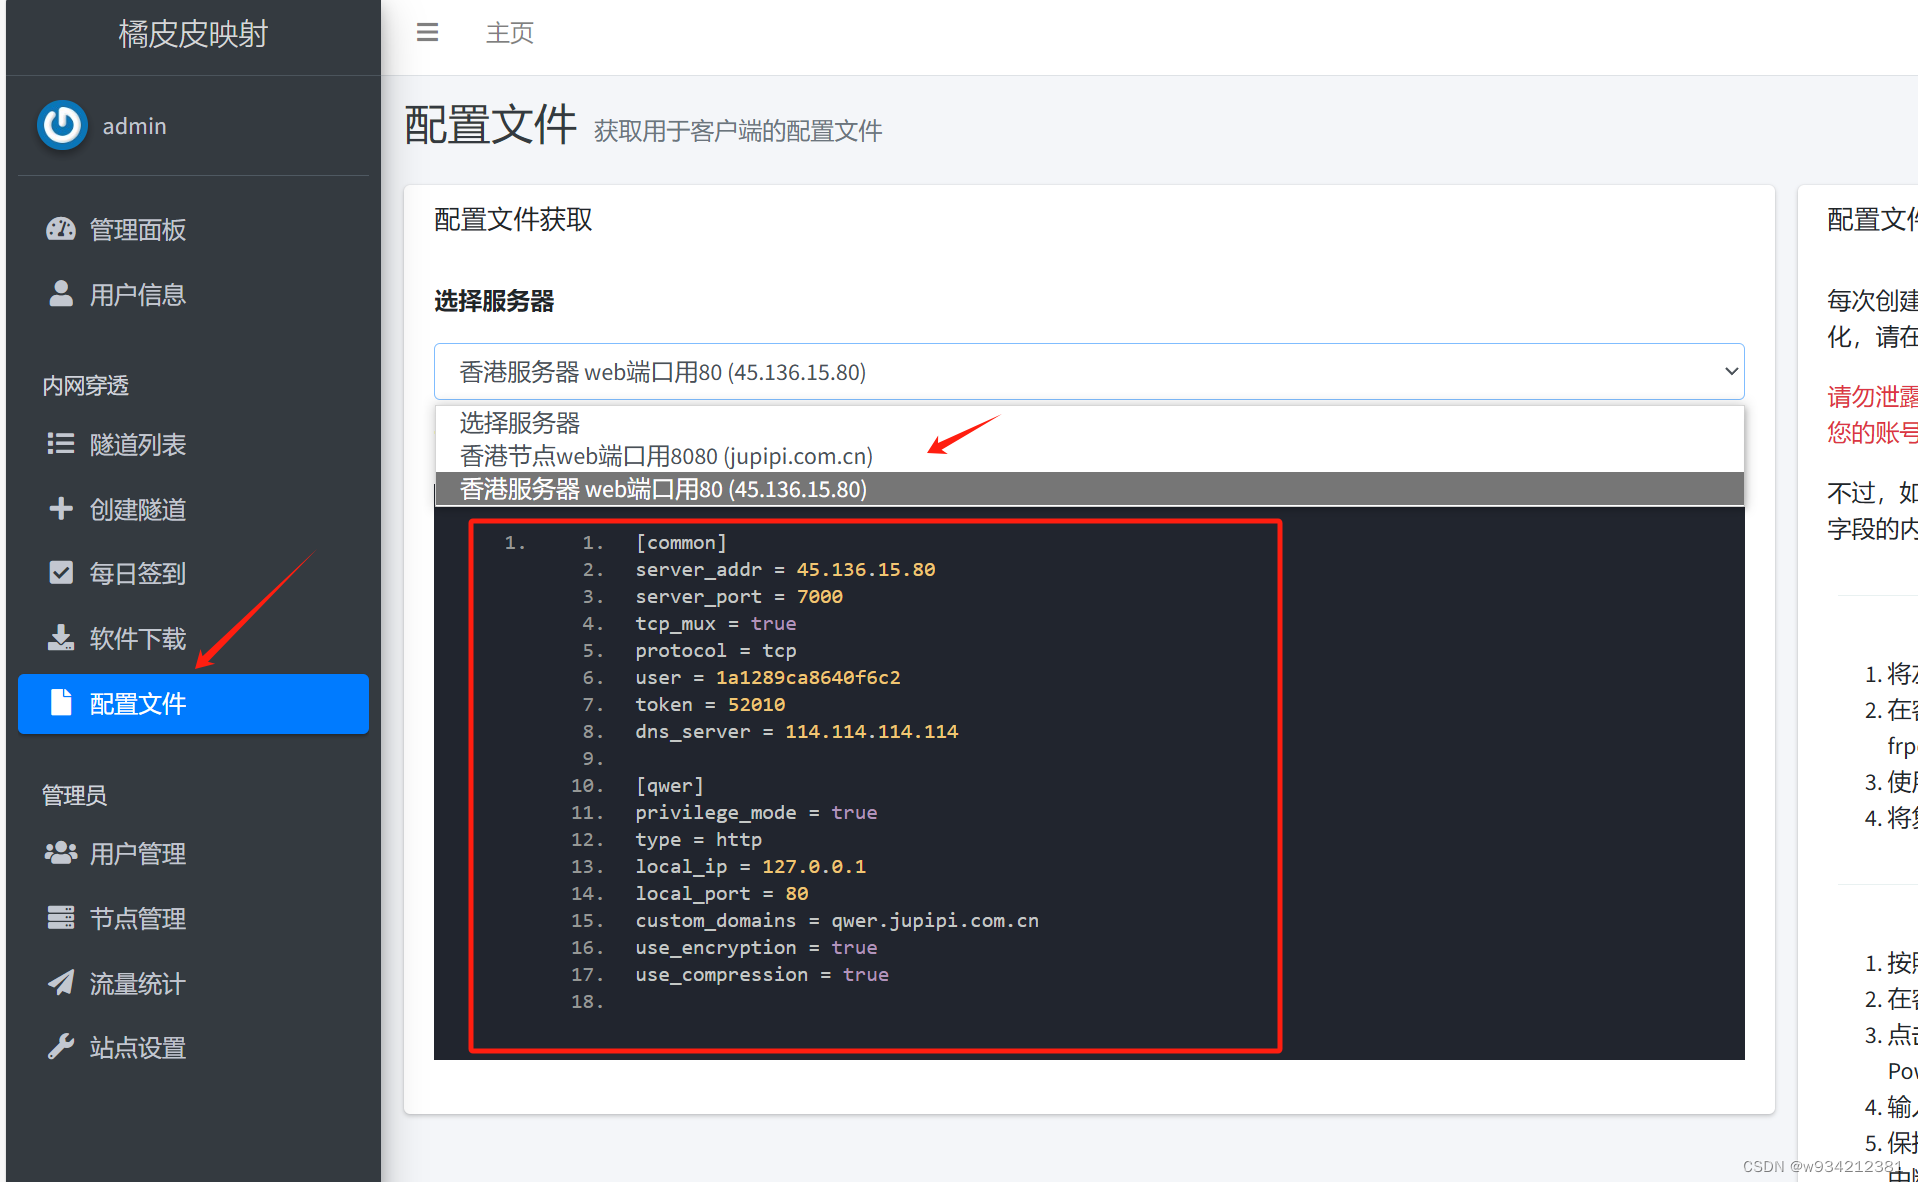Click the admin avatar power icon
Image resolution: width=1918 pixels, height=1182 pixels.
coord(62,125)
